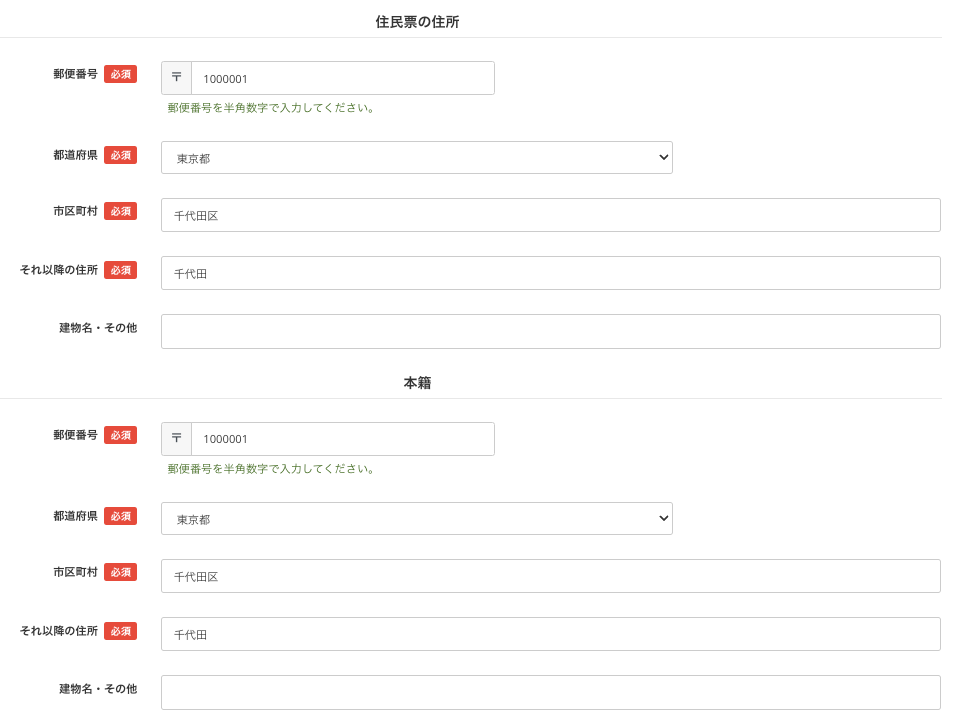Click the 〒 postal icon in 住民票の住所 section
The width and height of the screenshot is (954, 723).
[x=177, y=78]
